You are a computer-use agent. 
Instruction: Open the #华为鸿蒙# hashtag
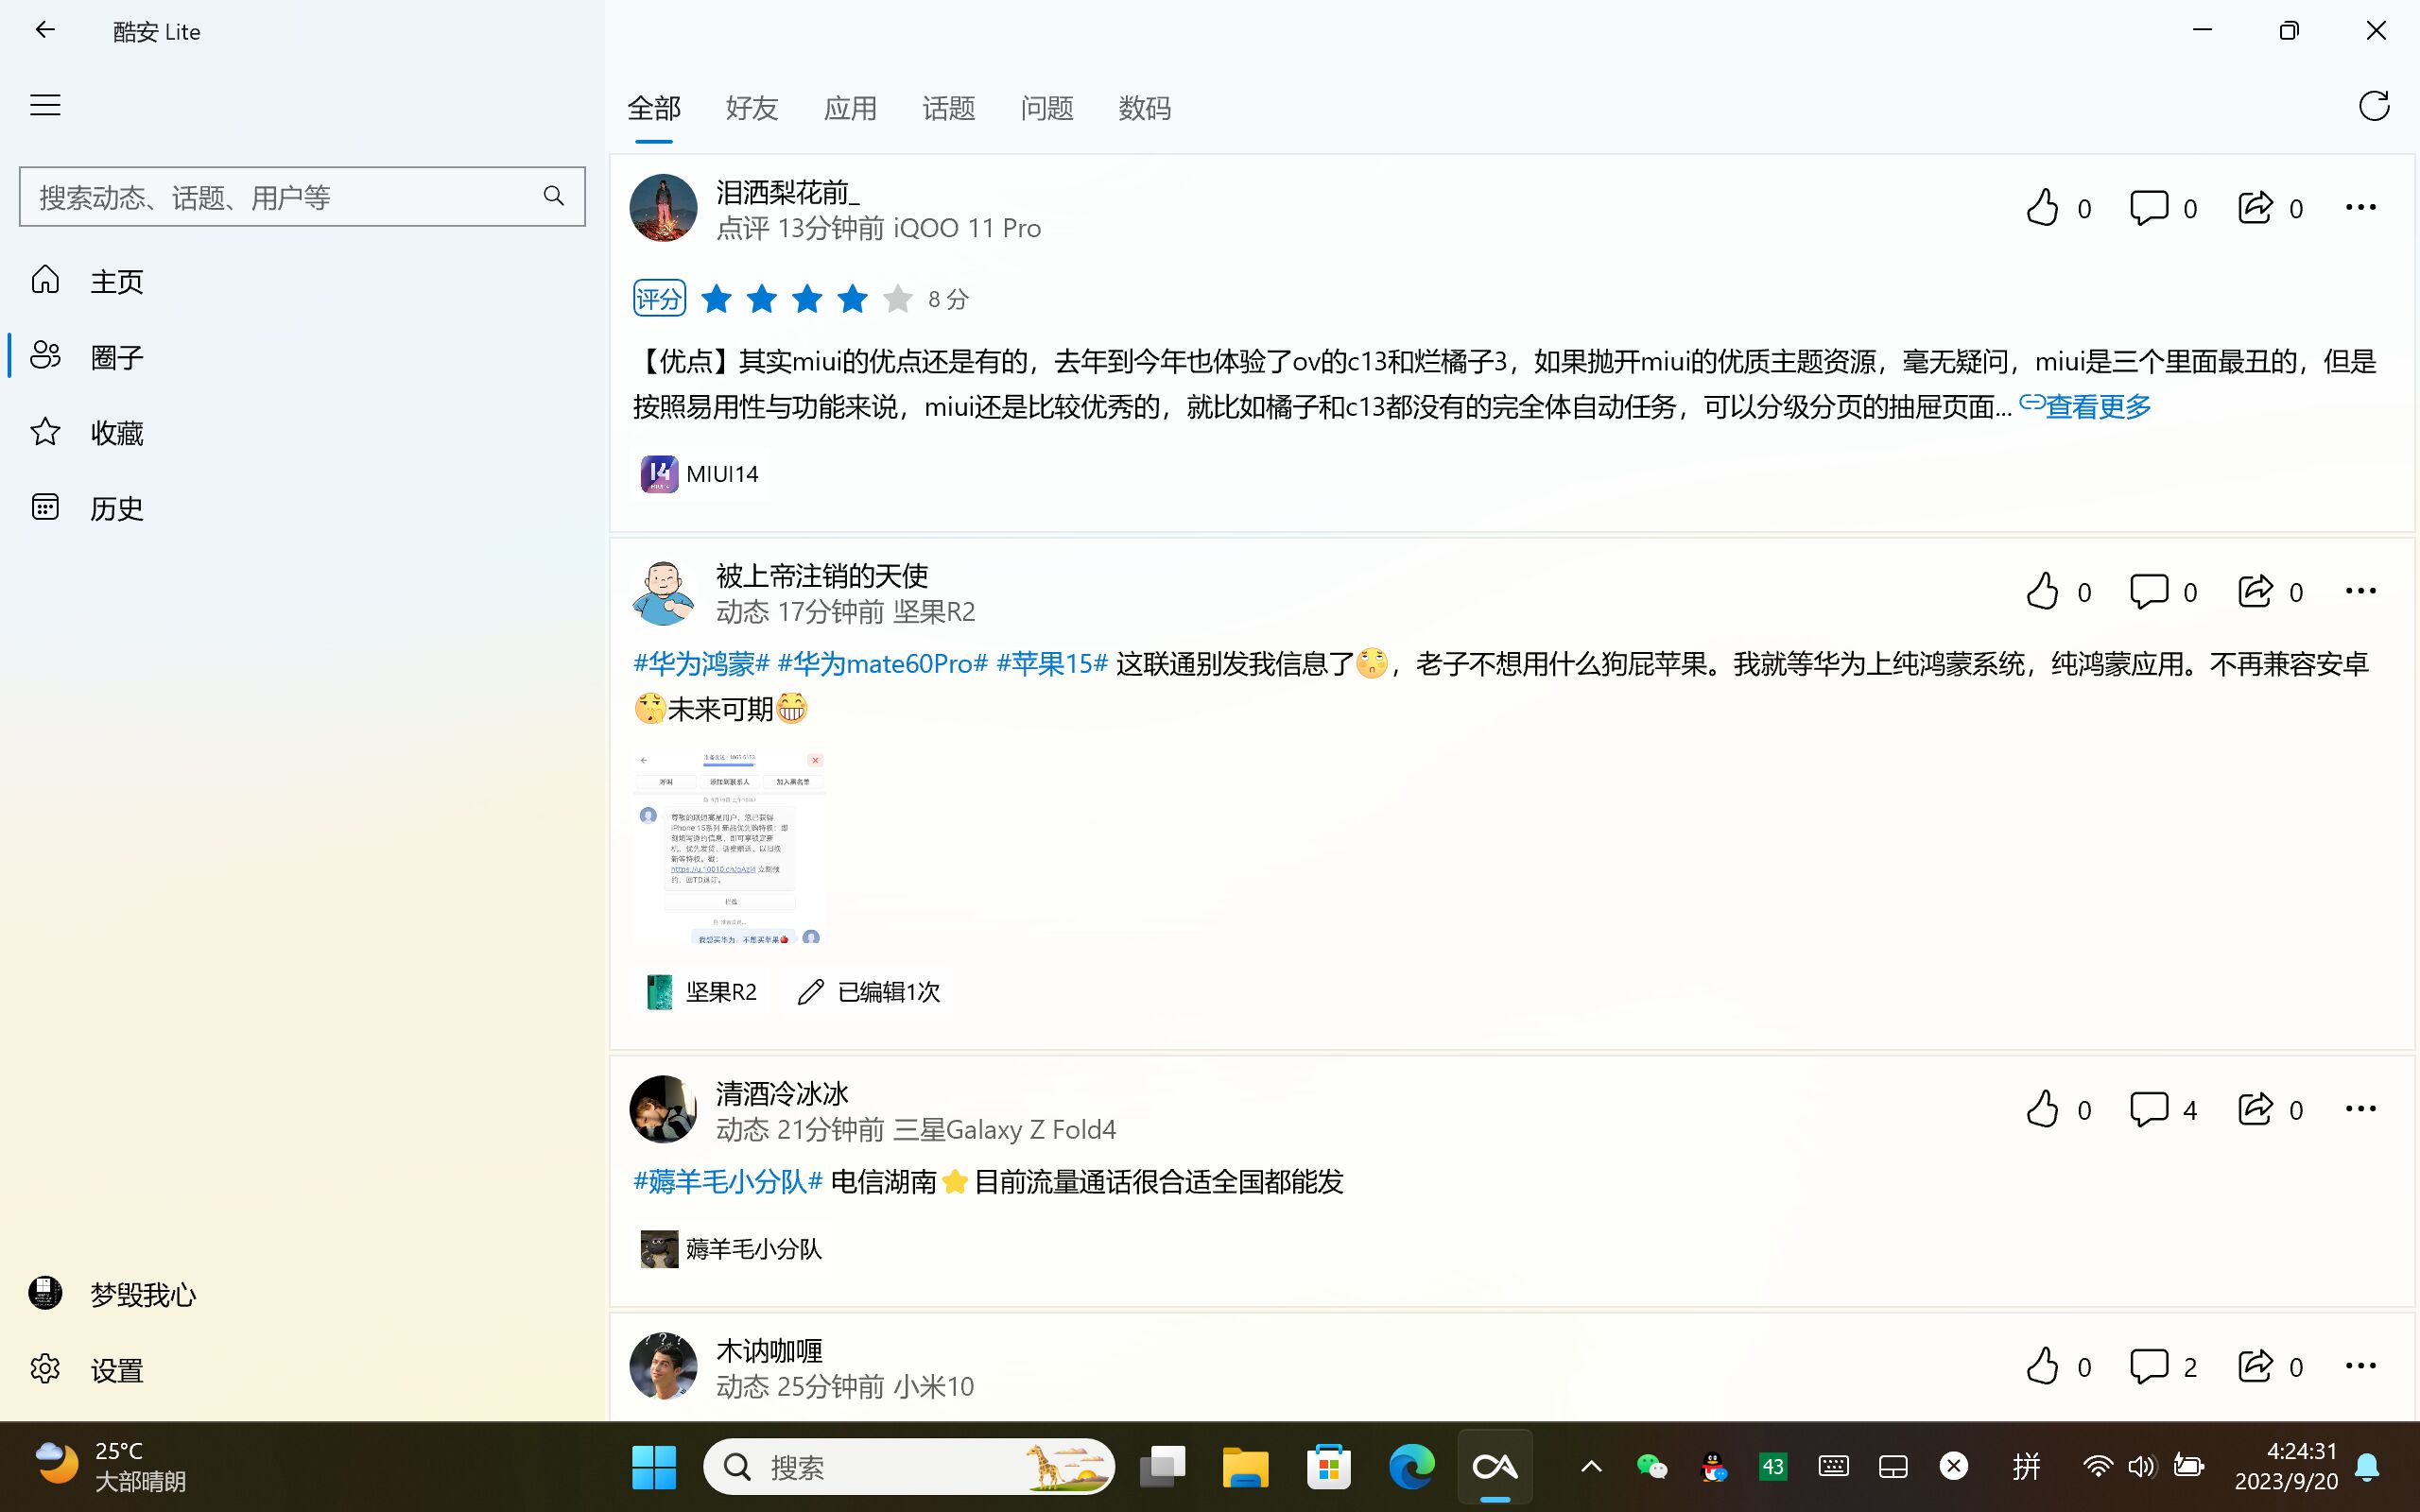tap(701, 664)
